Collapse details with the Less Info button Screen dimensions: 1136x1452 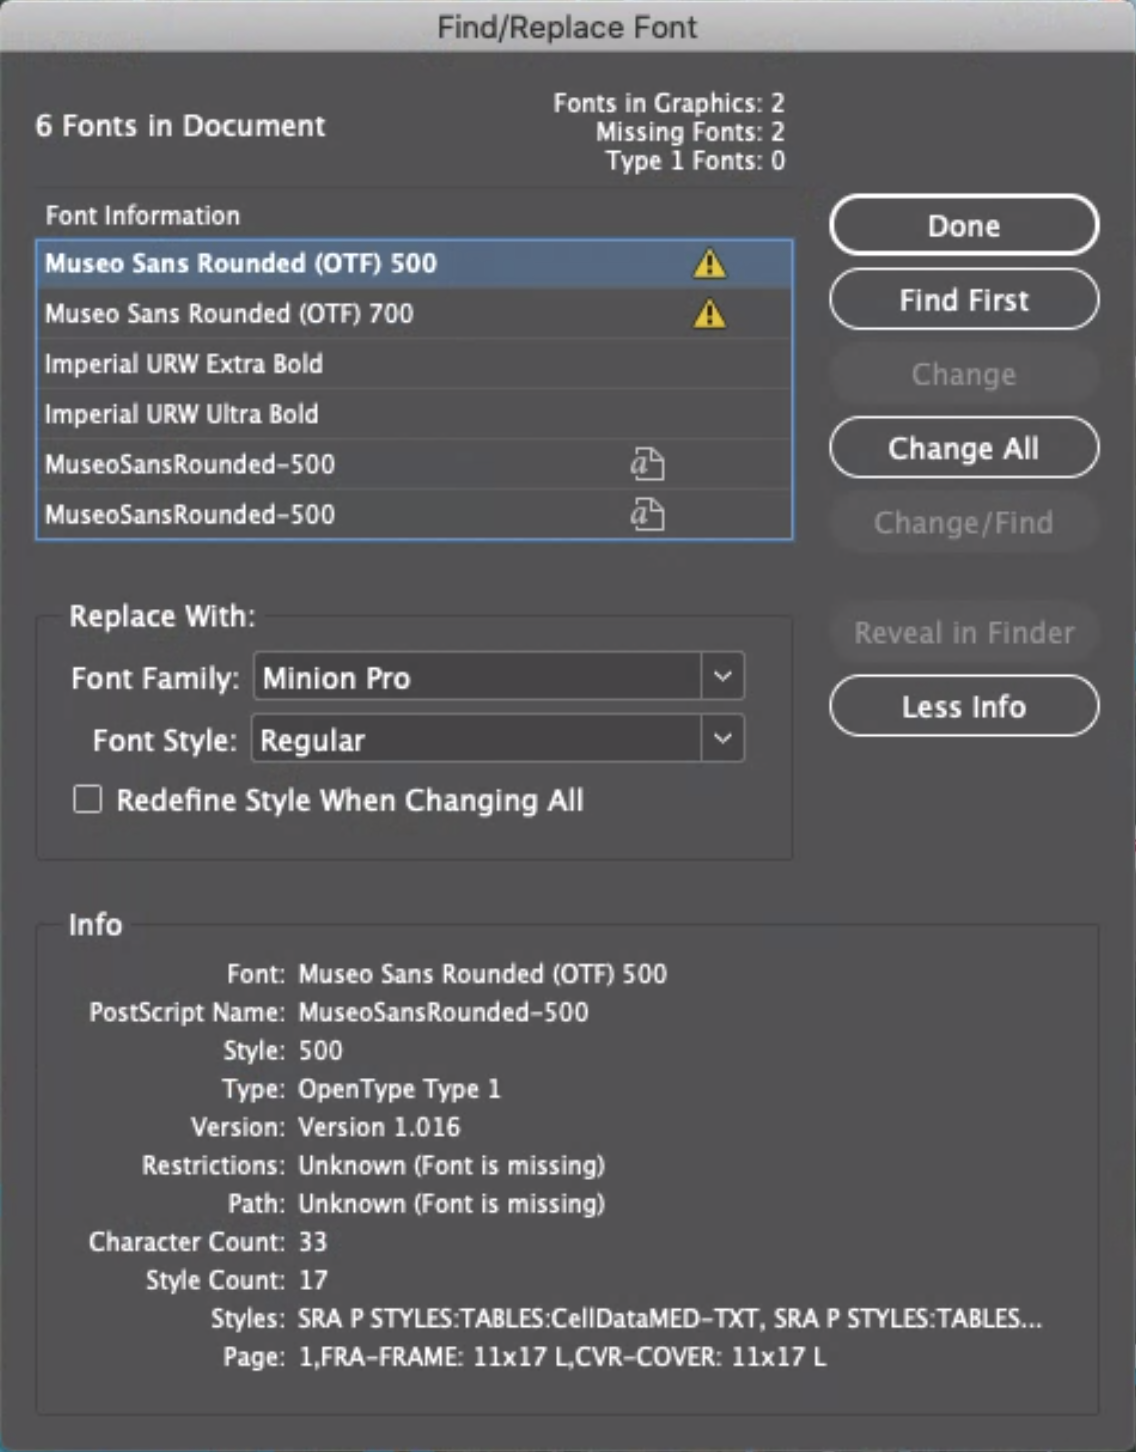pyautogui.click(x=963, y=707)
